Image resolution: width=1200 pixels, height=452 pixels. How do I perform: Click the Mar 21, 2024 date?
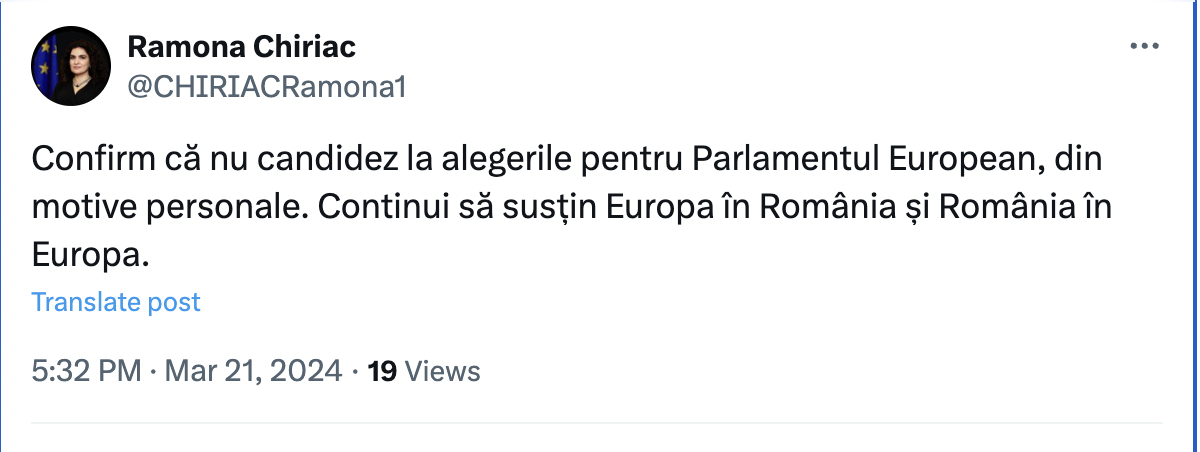pyautogui.click(x=253, y=372)
